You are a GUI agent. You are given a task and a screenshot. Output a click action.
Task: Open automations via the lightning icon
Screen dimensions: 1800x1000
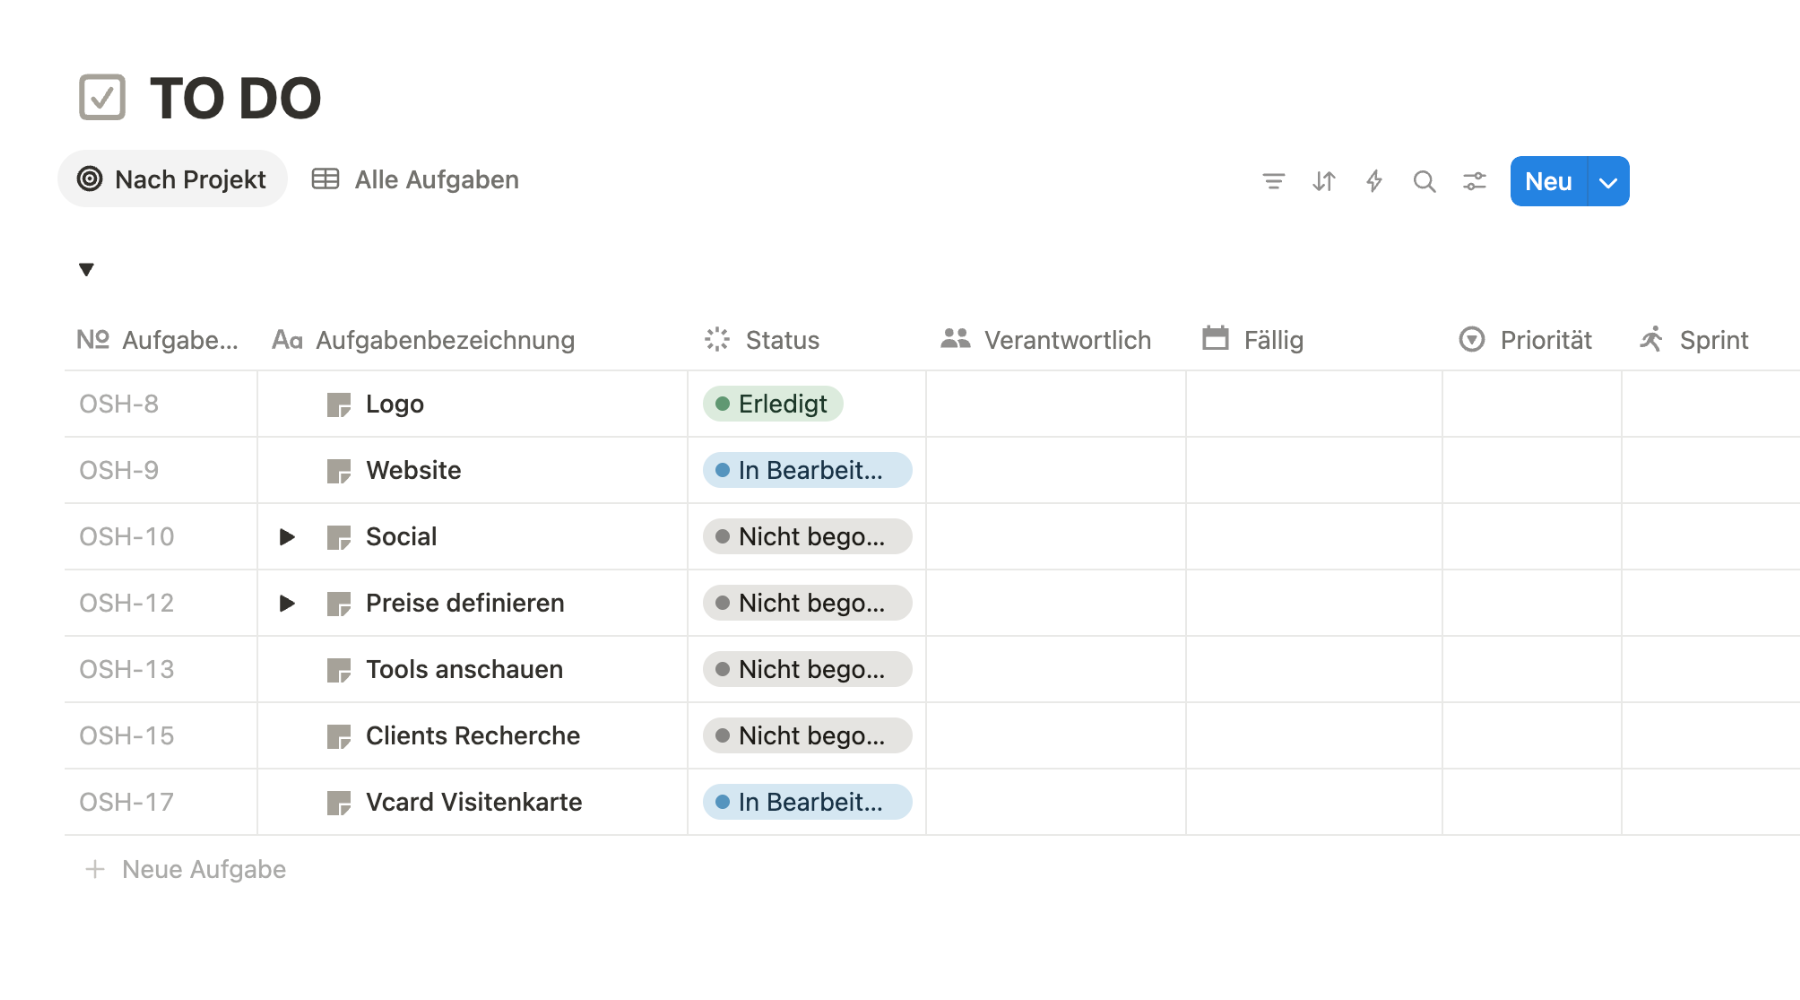(1374, 181)
